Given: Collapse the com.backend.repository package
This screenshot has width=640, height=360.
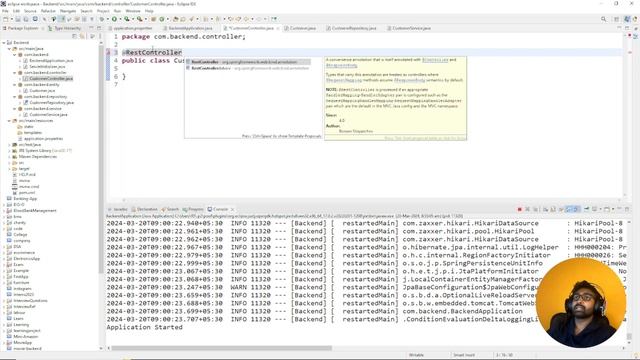Looking at the screenshot, I should pyautogui.click(x=15, y=97).
